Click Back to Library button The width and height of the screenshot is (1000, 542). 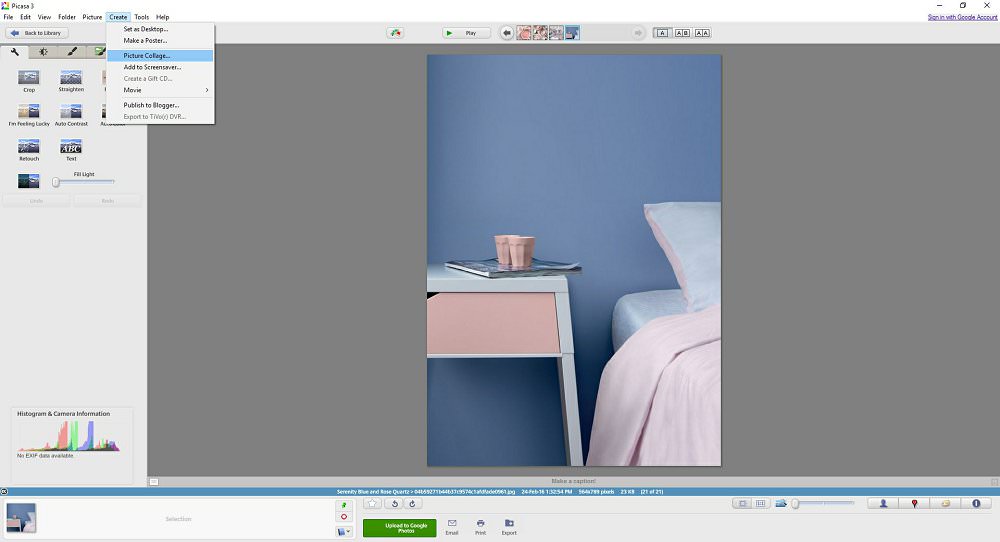coord(37,33)
